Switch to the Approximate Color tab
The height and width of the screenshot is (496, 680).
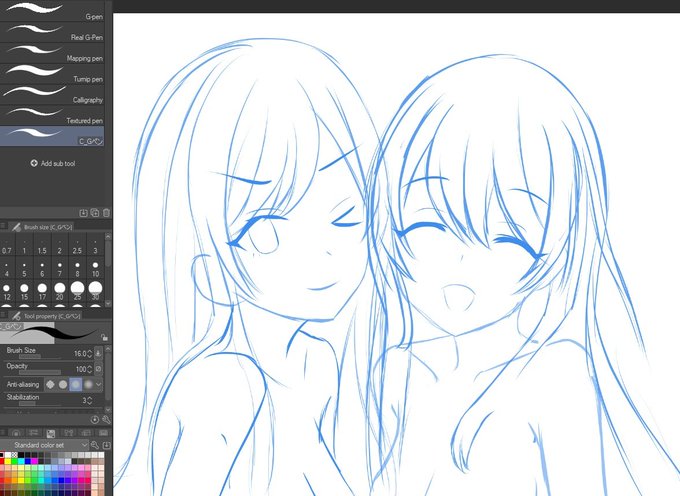coord(86,433)
